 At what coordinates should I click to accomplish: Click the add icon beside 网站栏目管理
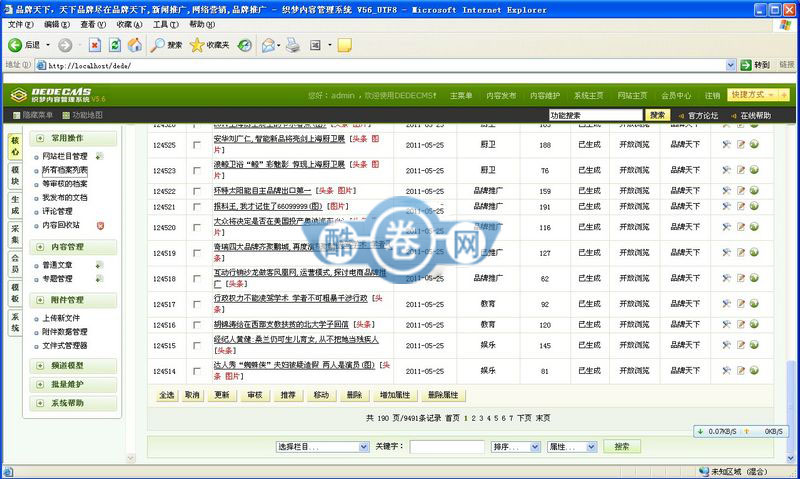click(99, 156)
